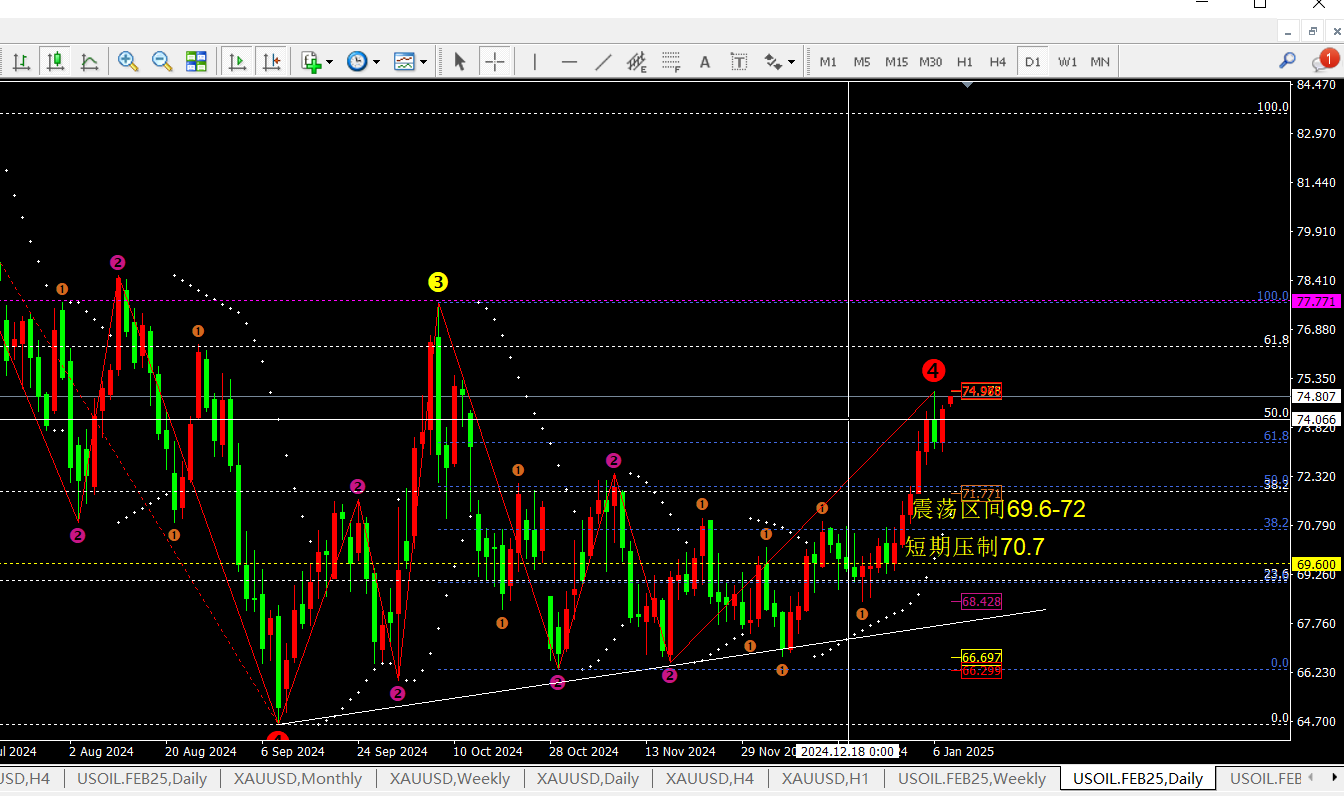
Task: Open the USOIL.FEB25,Weekly chart tab
Action: tap(972, 778)
